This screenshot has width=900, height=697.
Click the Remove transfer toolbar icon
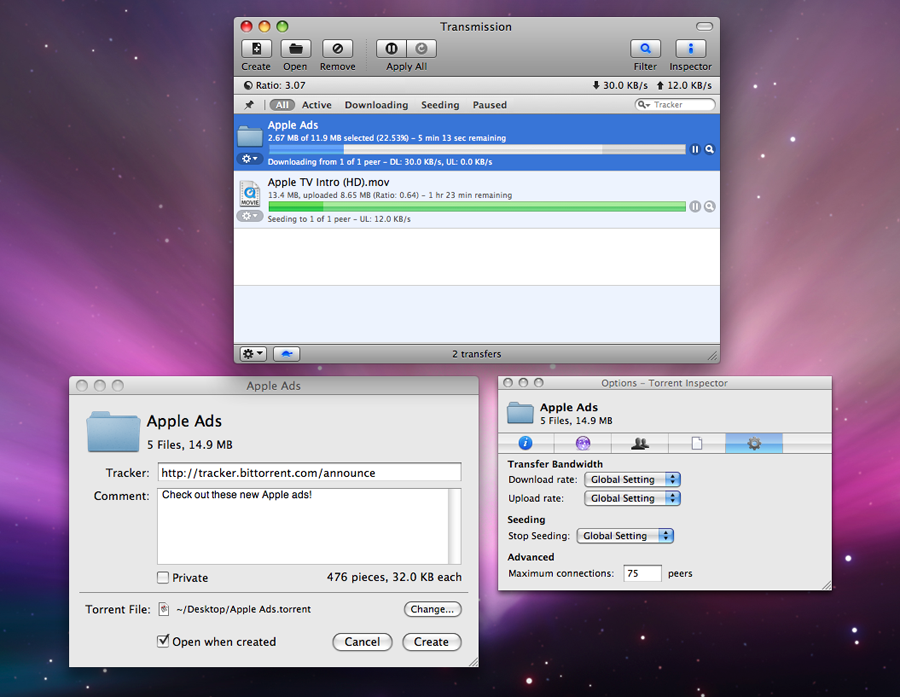(338, 49)
